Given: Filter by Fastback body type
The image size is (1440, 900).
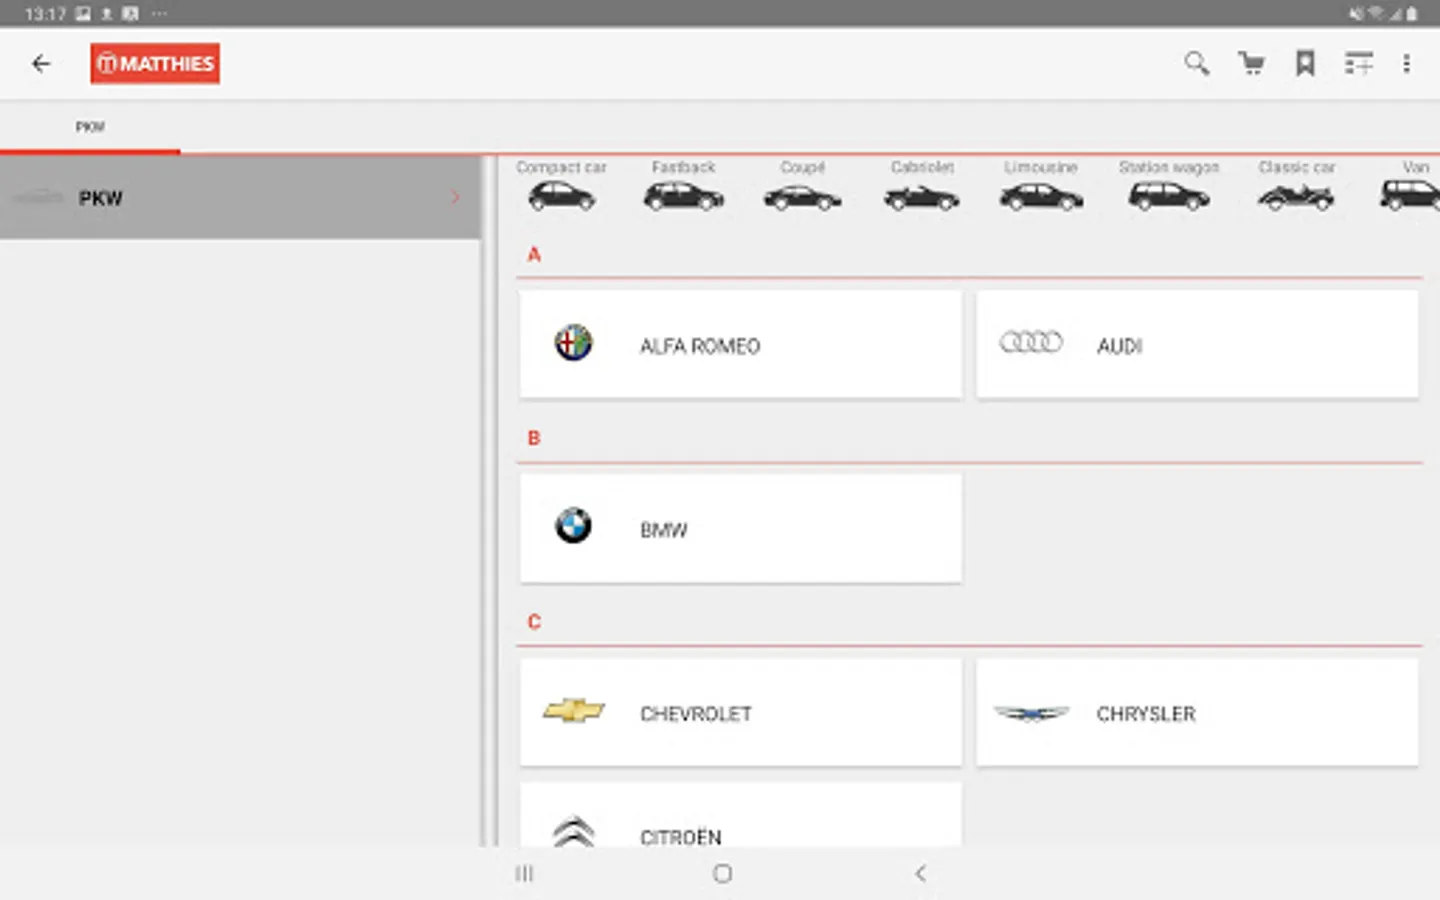Looking at the screenshot, I should point(683,185).
